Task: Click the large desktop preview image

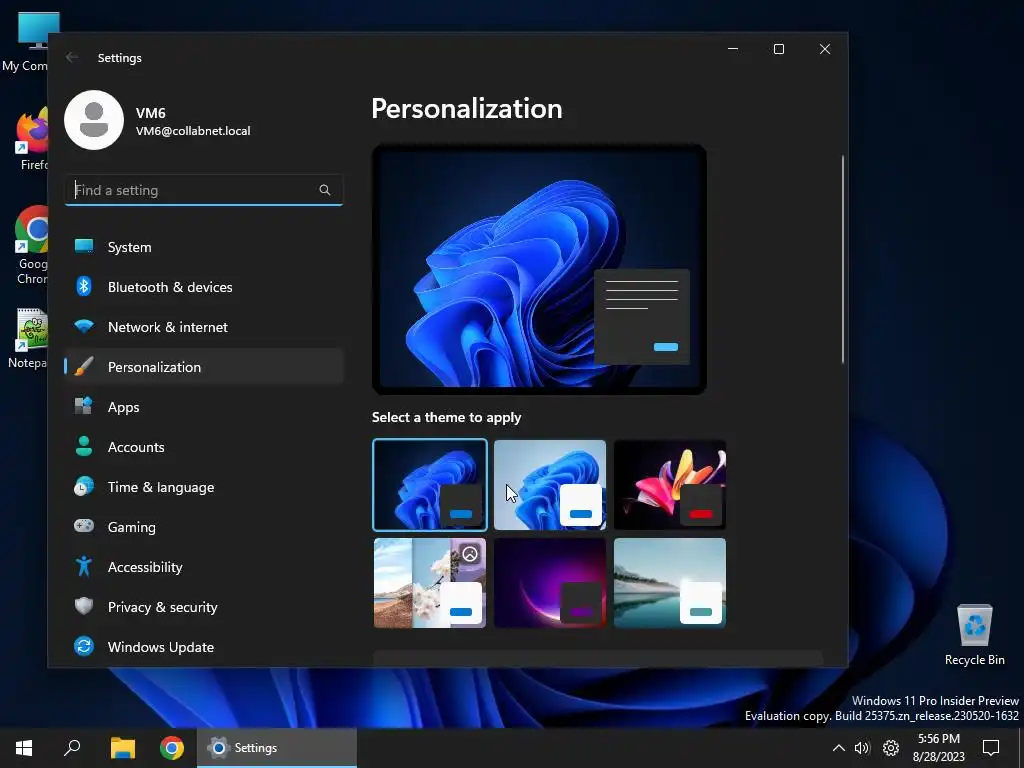Action: point(539,269)
